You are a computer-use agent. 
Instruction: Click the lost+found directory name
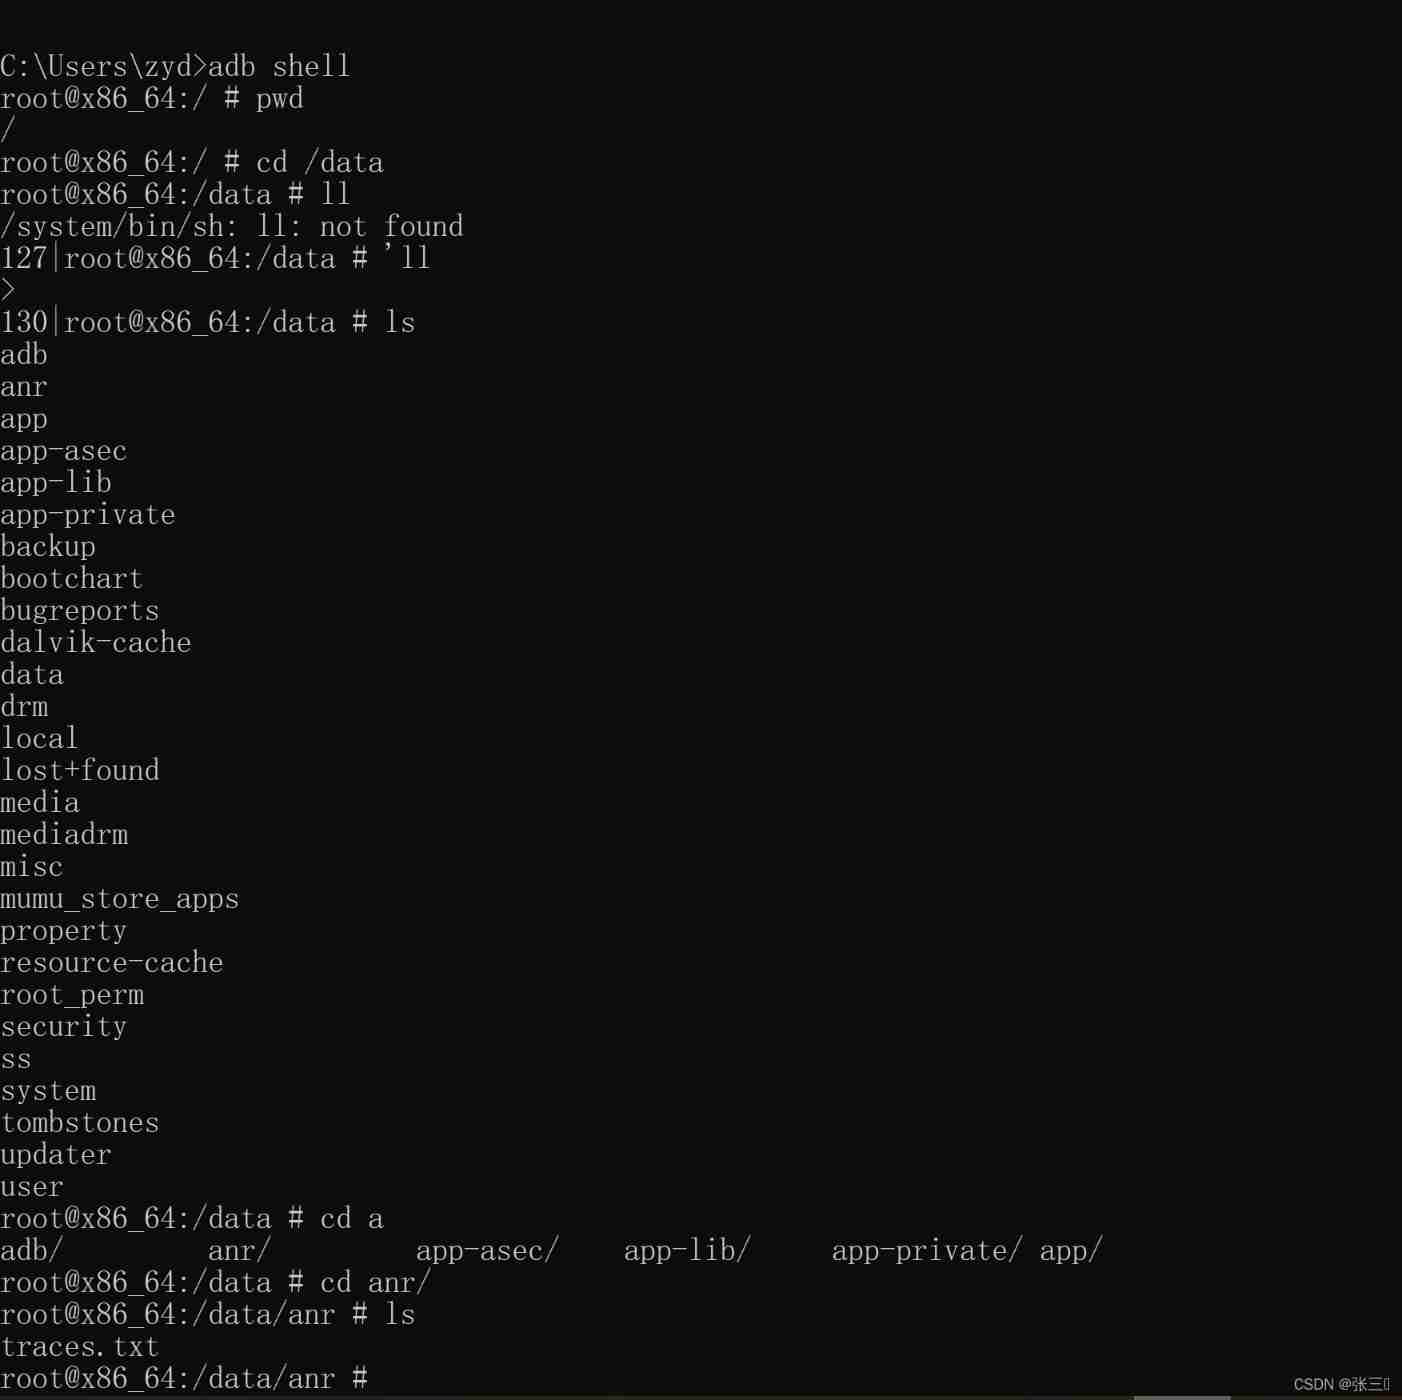[x=80, y=770]
